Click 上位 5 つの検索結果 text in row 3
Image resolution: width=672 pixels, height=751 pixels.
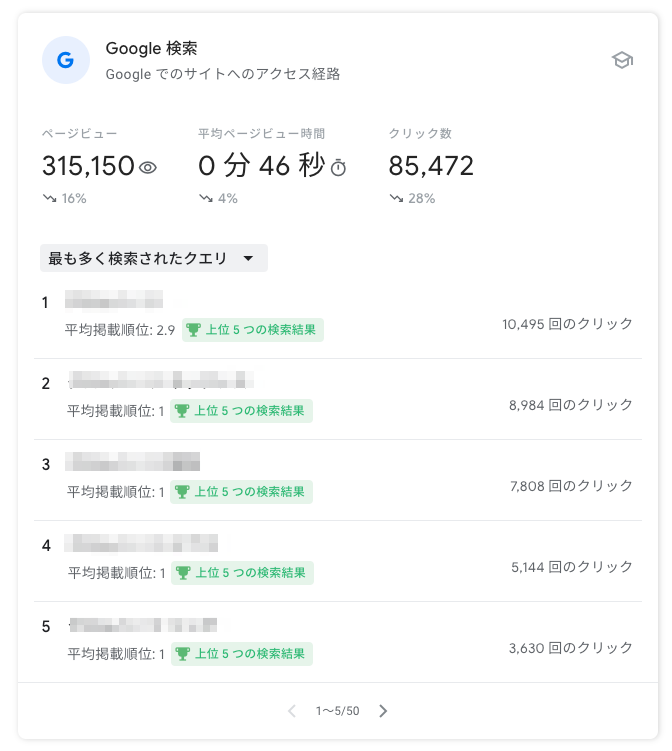[249, 491]
